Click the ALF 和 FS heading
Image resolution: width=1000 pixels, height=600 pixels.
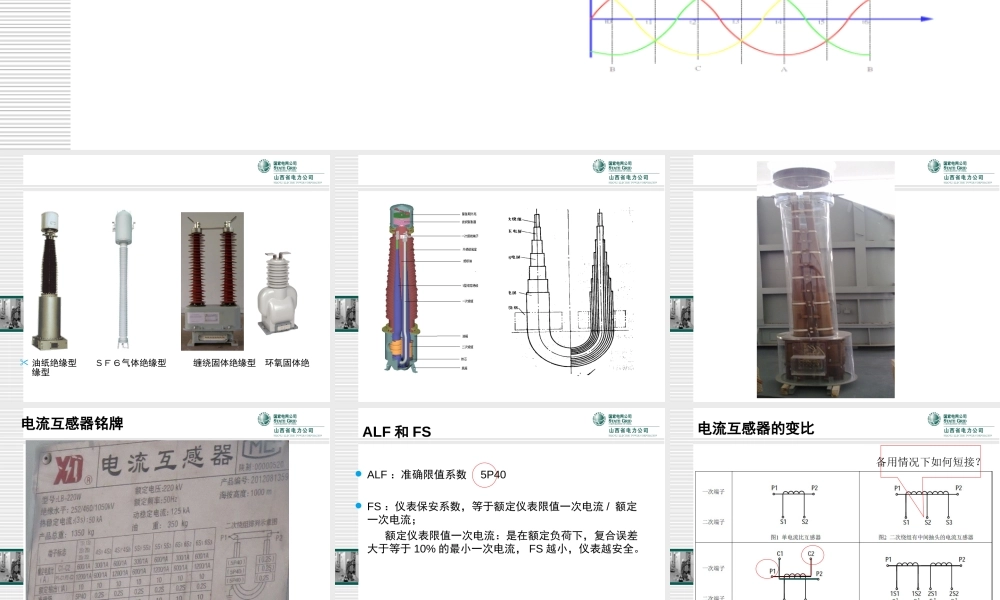tap(397, 432)
